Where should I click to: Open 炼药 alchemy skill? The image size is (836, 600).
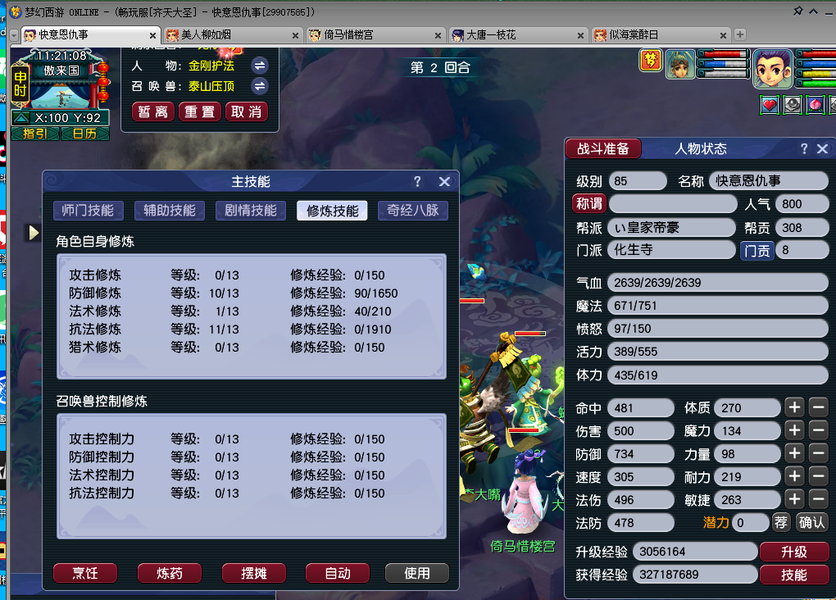pos(170,573)
